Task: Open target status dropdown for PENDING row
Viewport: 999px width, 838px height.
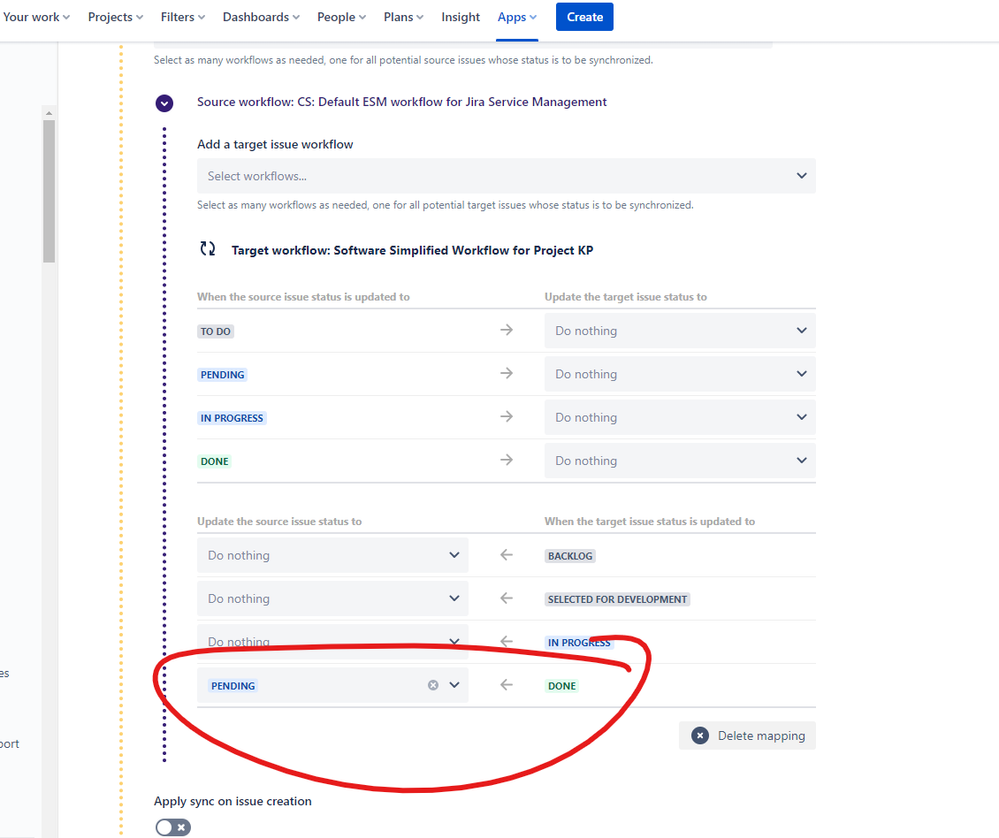Action: pos(680,374)
